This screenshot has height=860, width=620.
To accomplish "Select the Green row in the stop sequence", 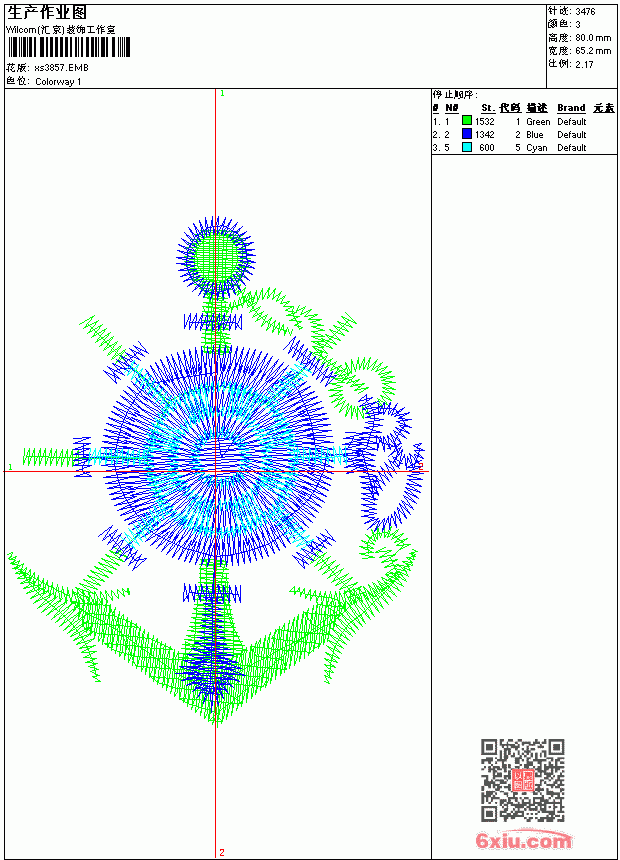I will click(x=524, y=121).
